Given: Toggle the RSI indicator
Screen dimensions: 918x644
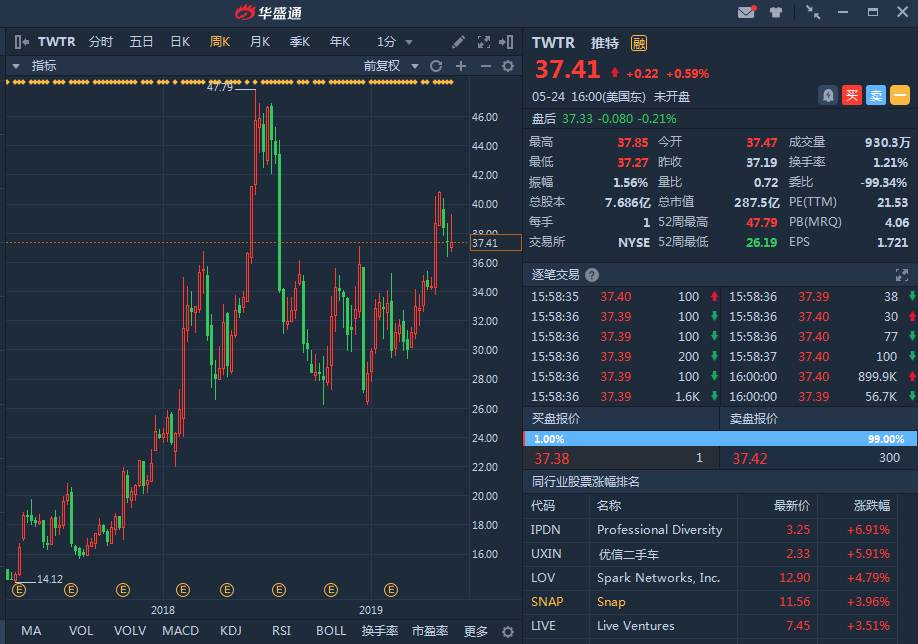Looking at the screenshot, I should point(281,631).
